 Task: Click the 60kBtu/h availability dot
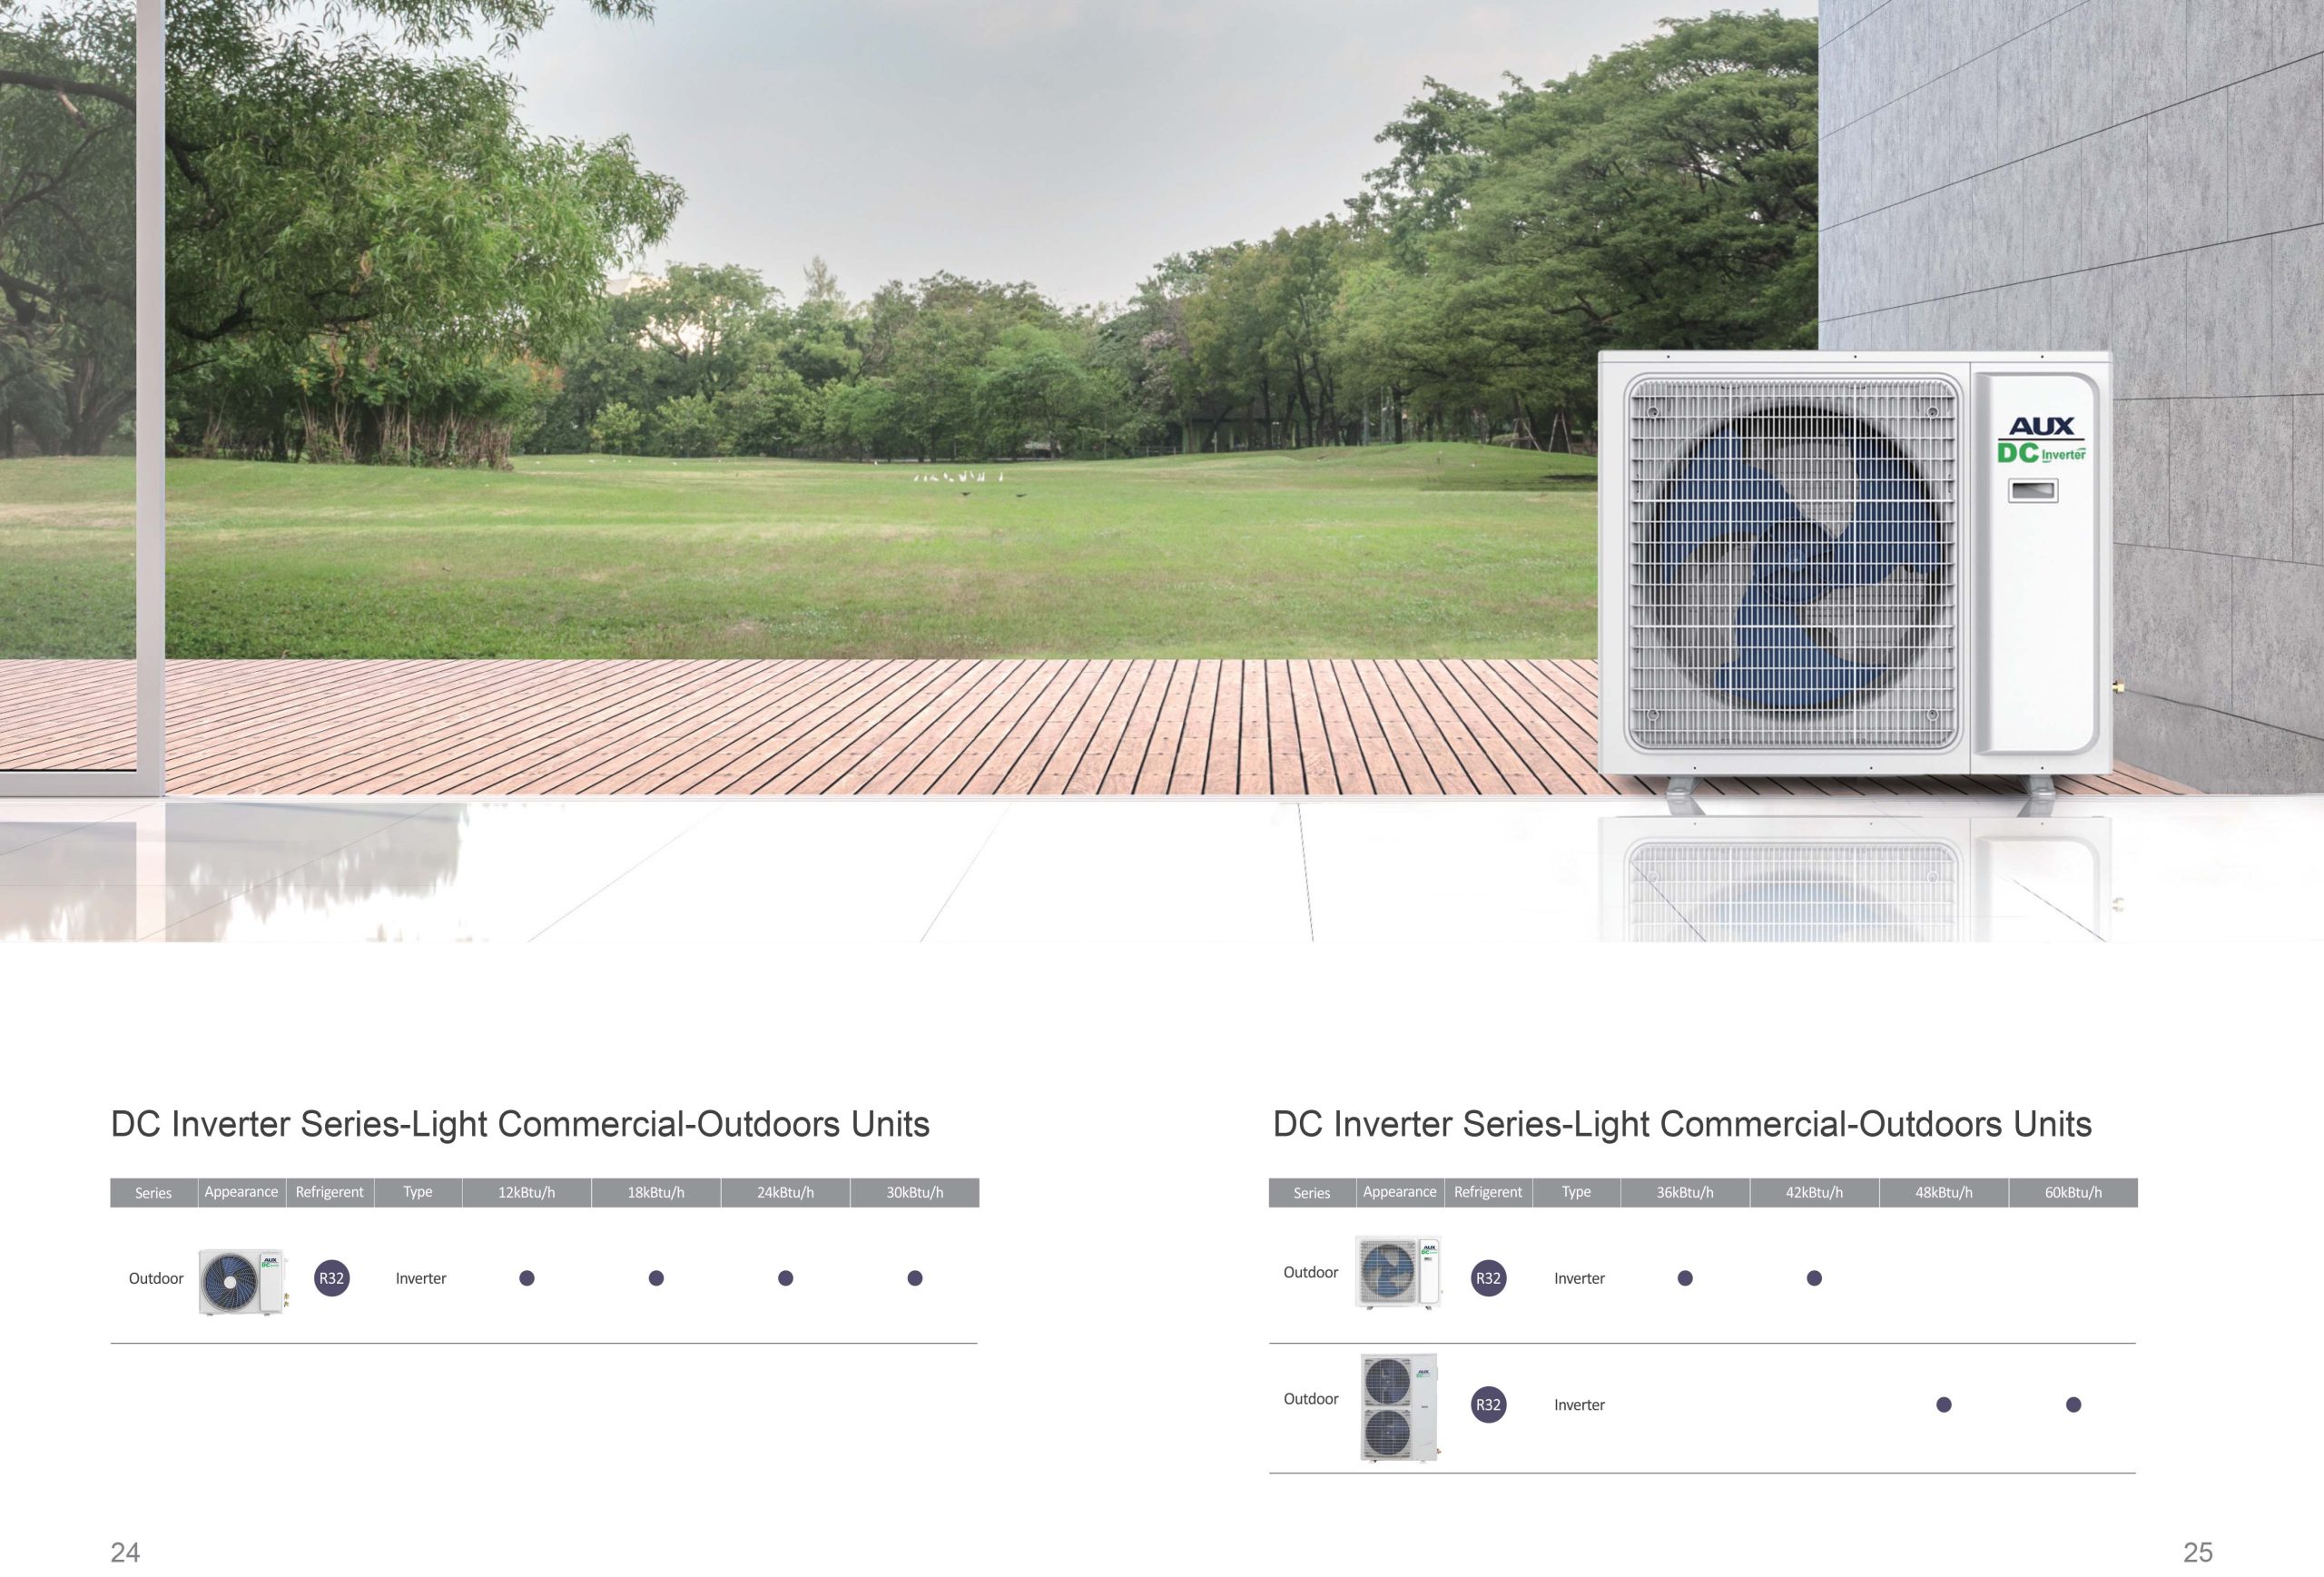click(2073, 1404)
